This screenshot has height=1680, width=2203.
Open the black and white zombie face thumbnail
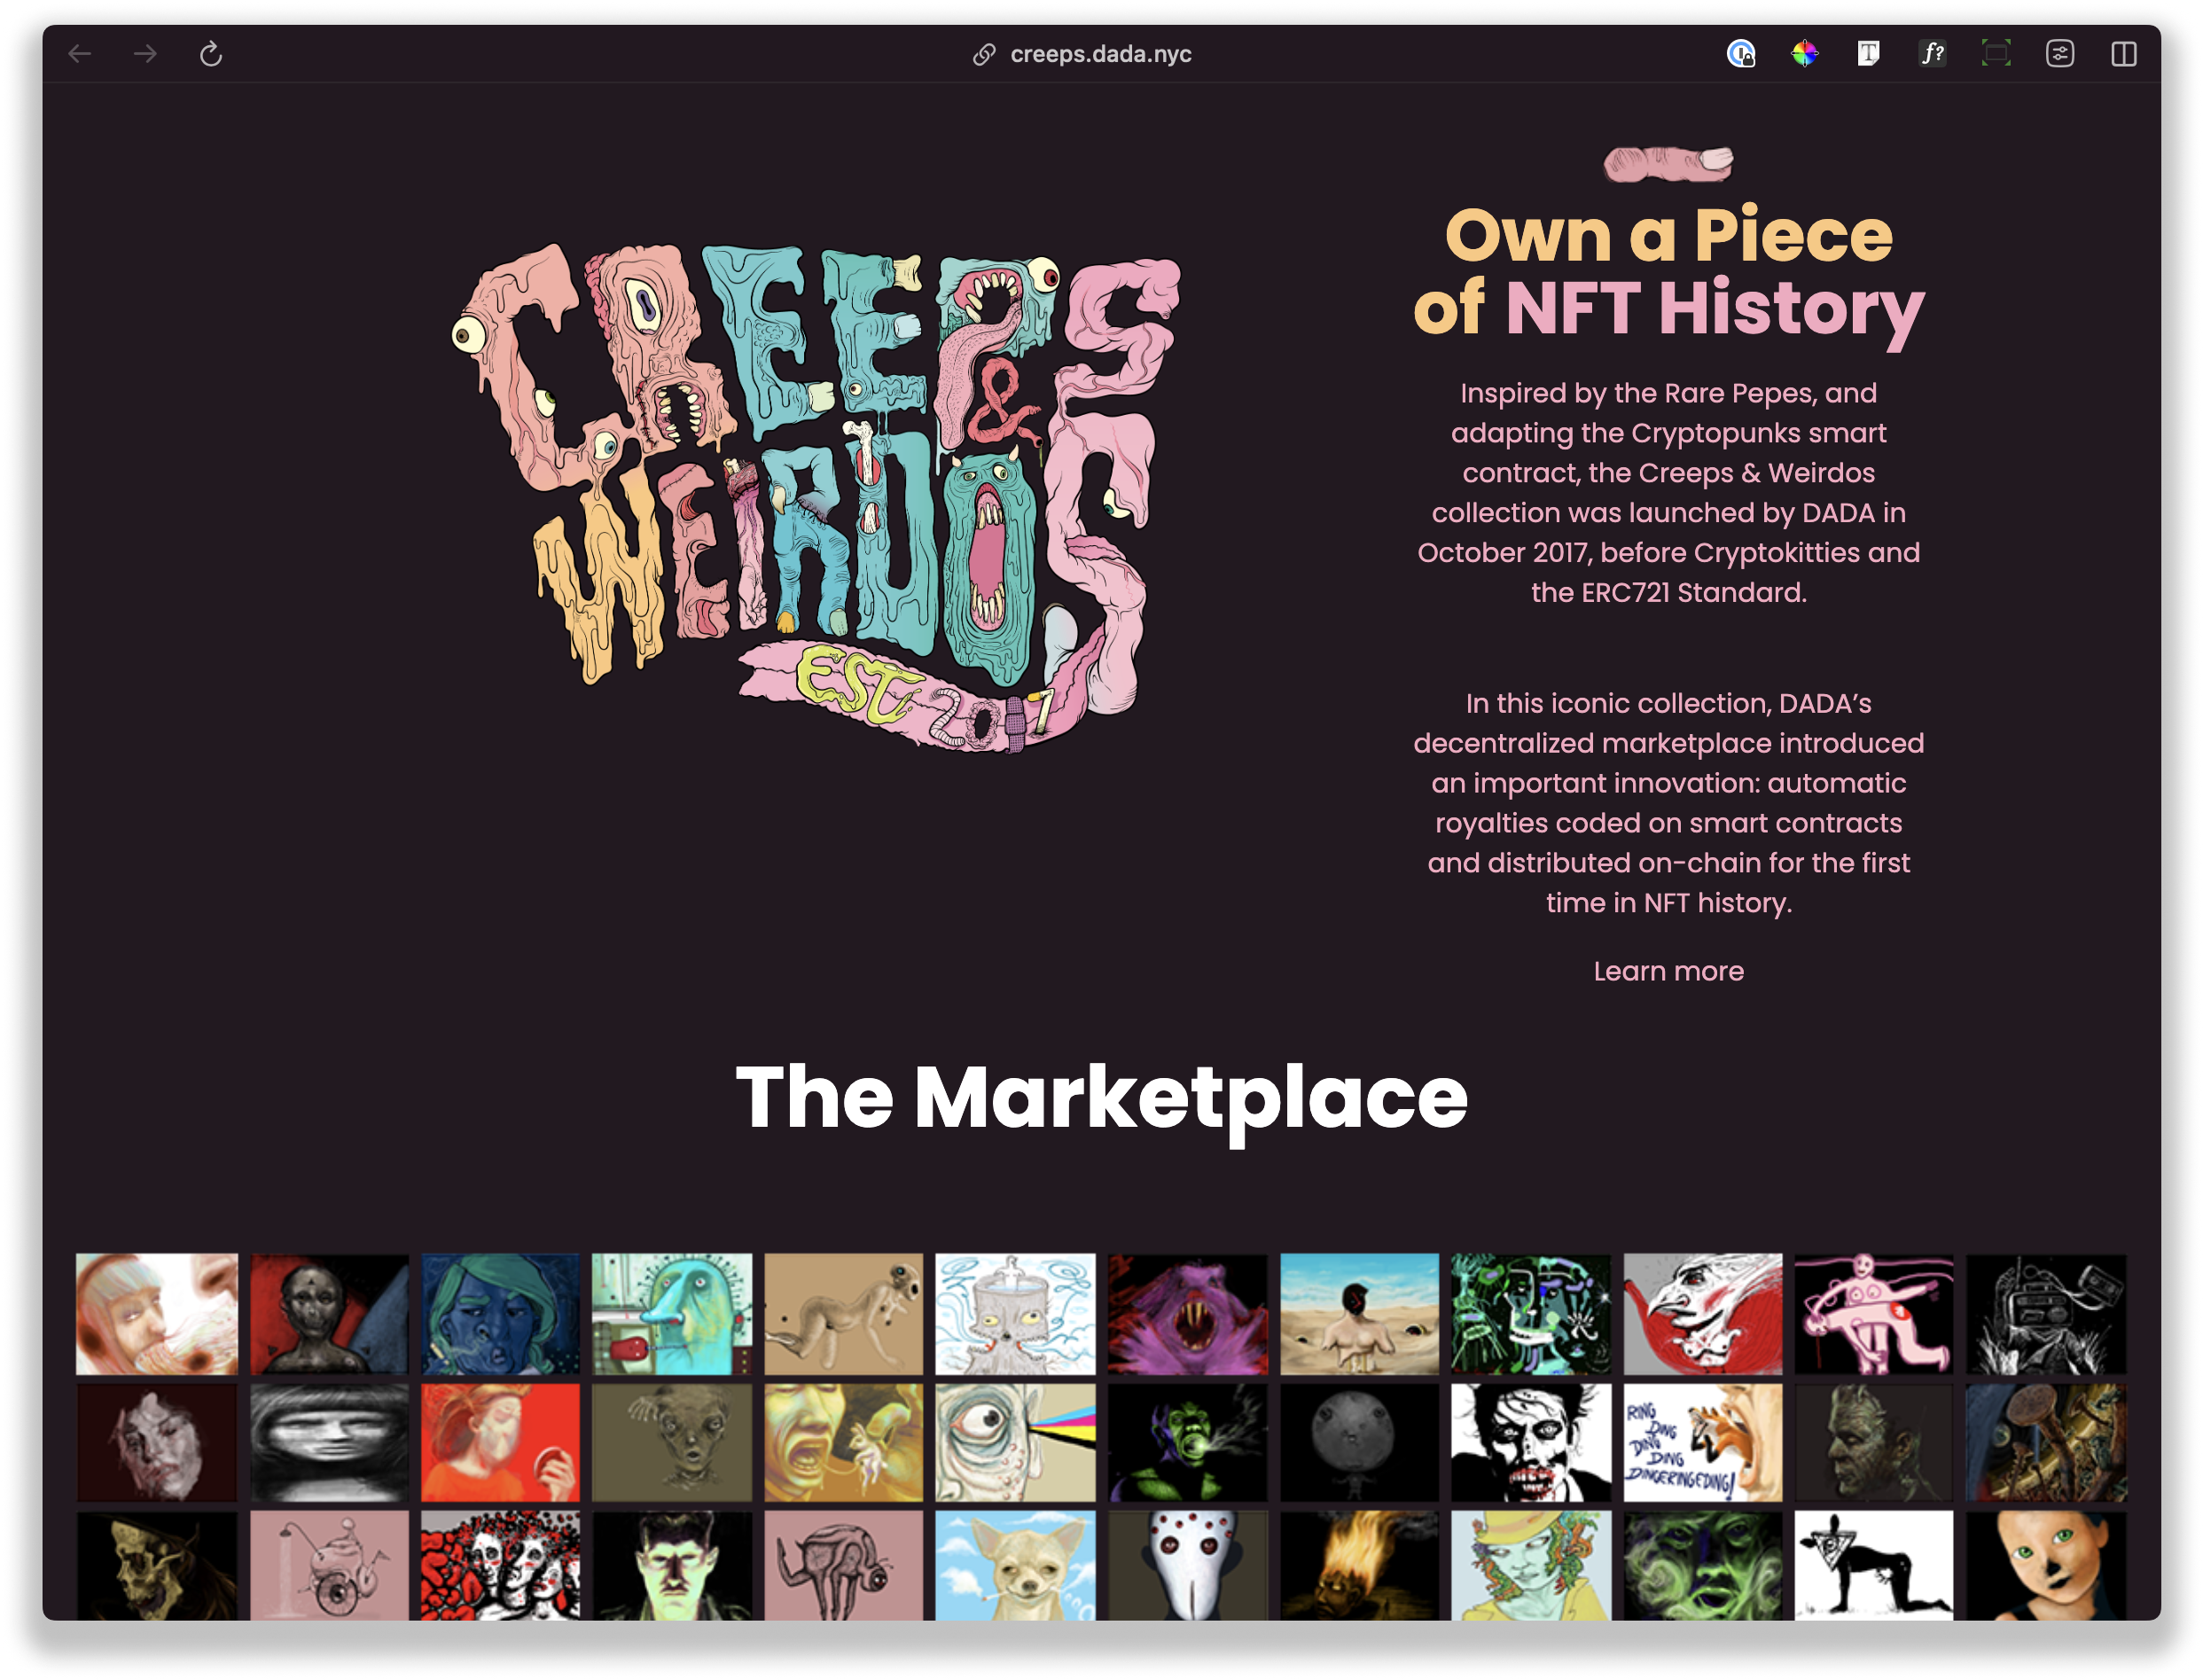(1531, 1442)
